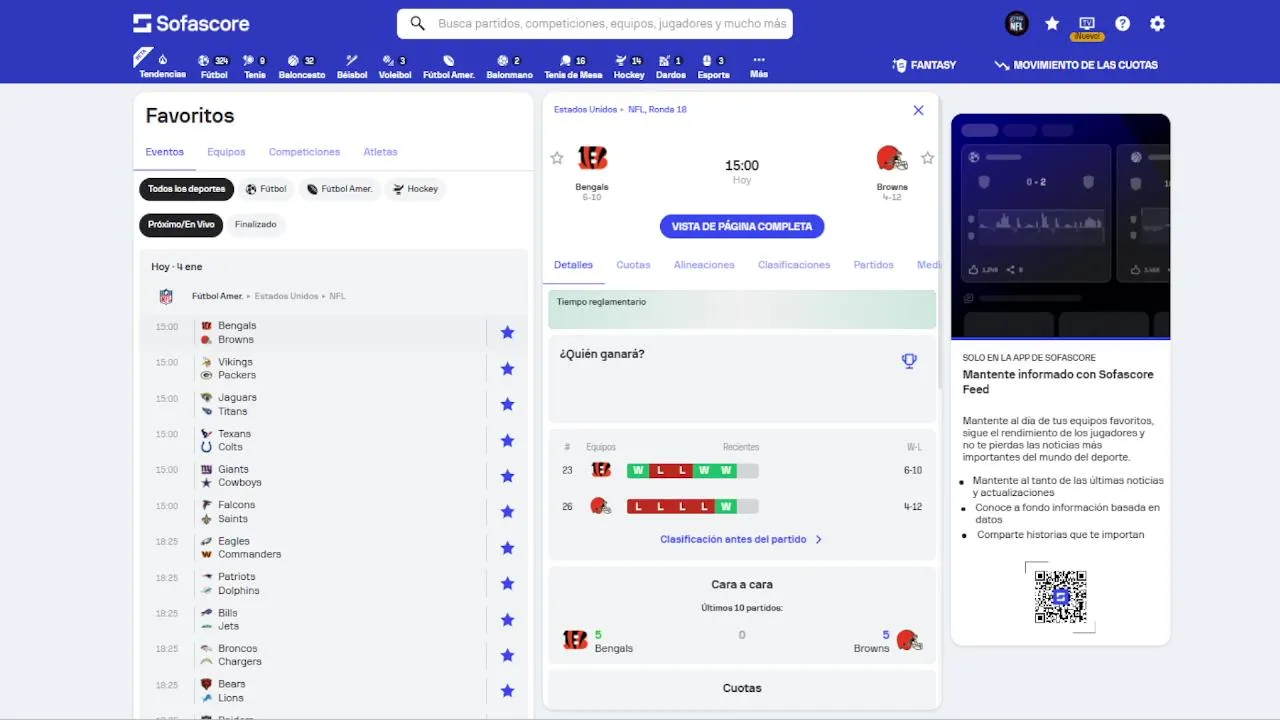Open Clasificación antes del partido link
1280x720 pixels.
click(x=741, y=539)
